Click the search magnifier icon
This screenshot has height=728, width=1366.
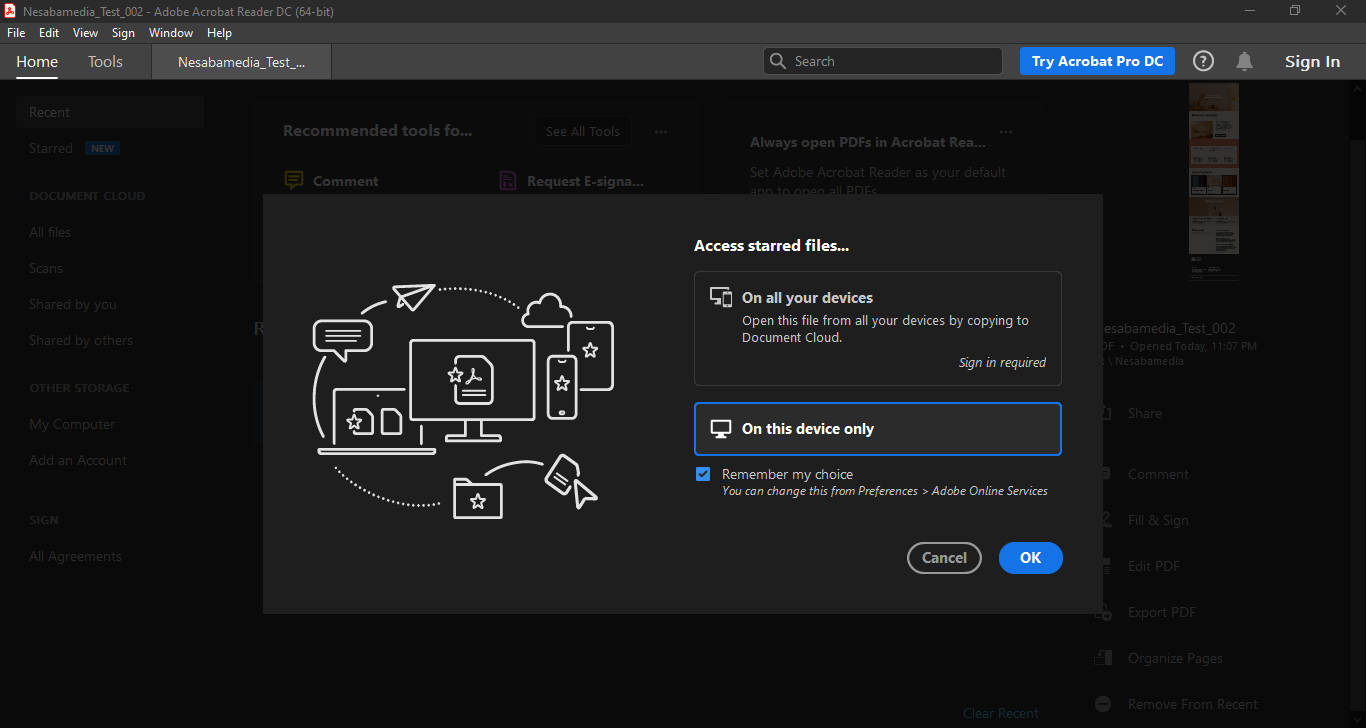778,61
